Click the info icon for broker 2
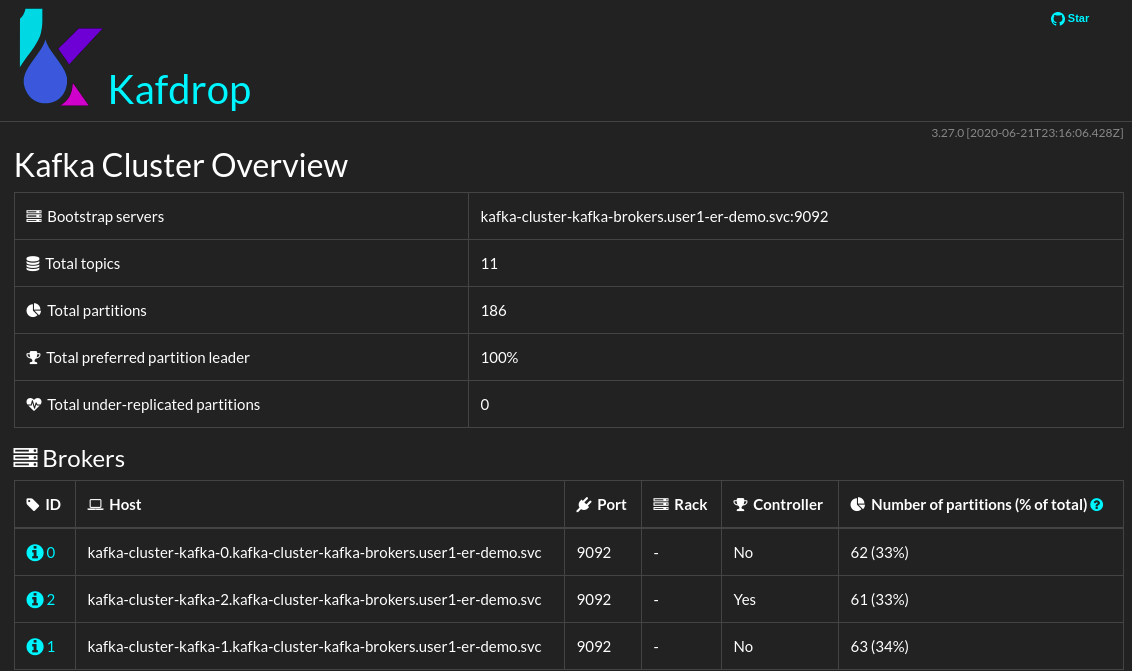The image size is (1132, 671). click(x=35, y=599)
